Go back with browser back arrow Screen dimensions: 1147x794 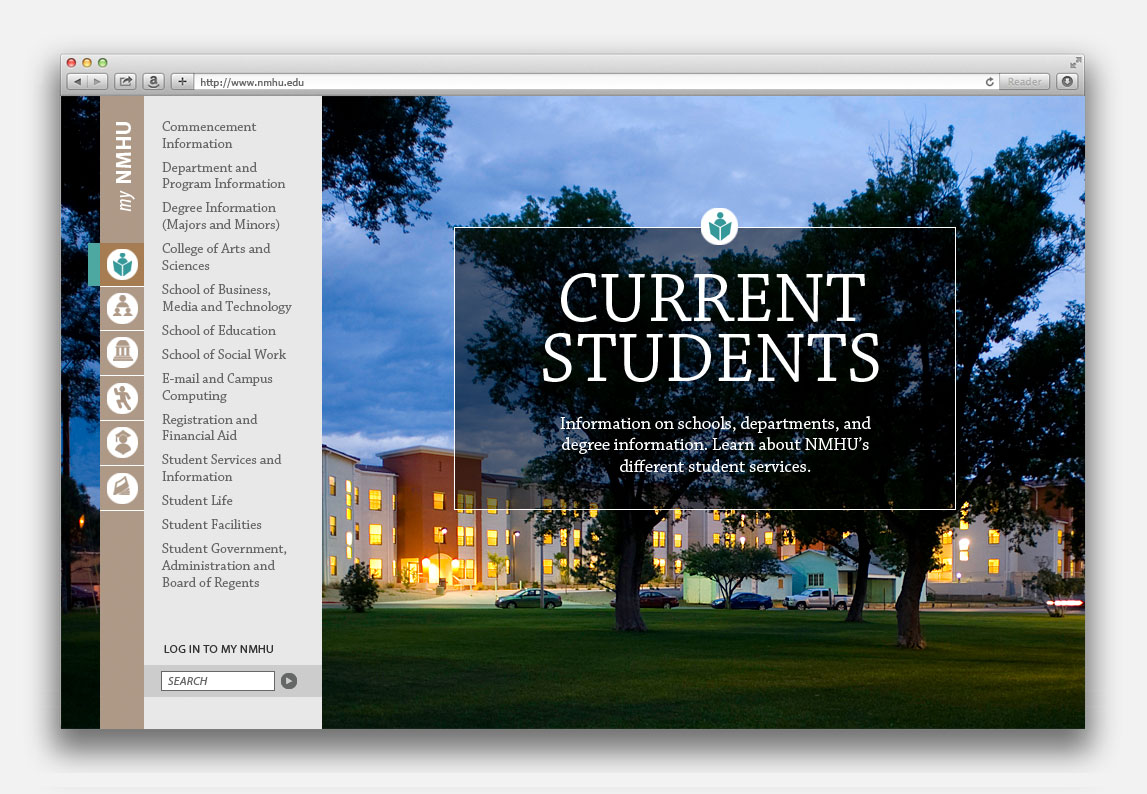tap(78, 81)
